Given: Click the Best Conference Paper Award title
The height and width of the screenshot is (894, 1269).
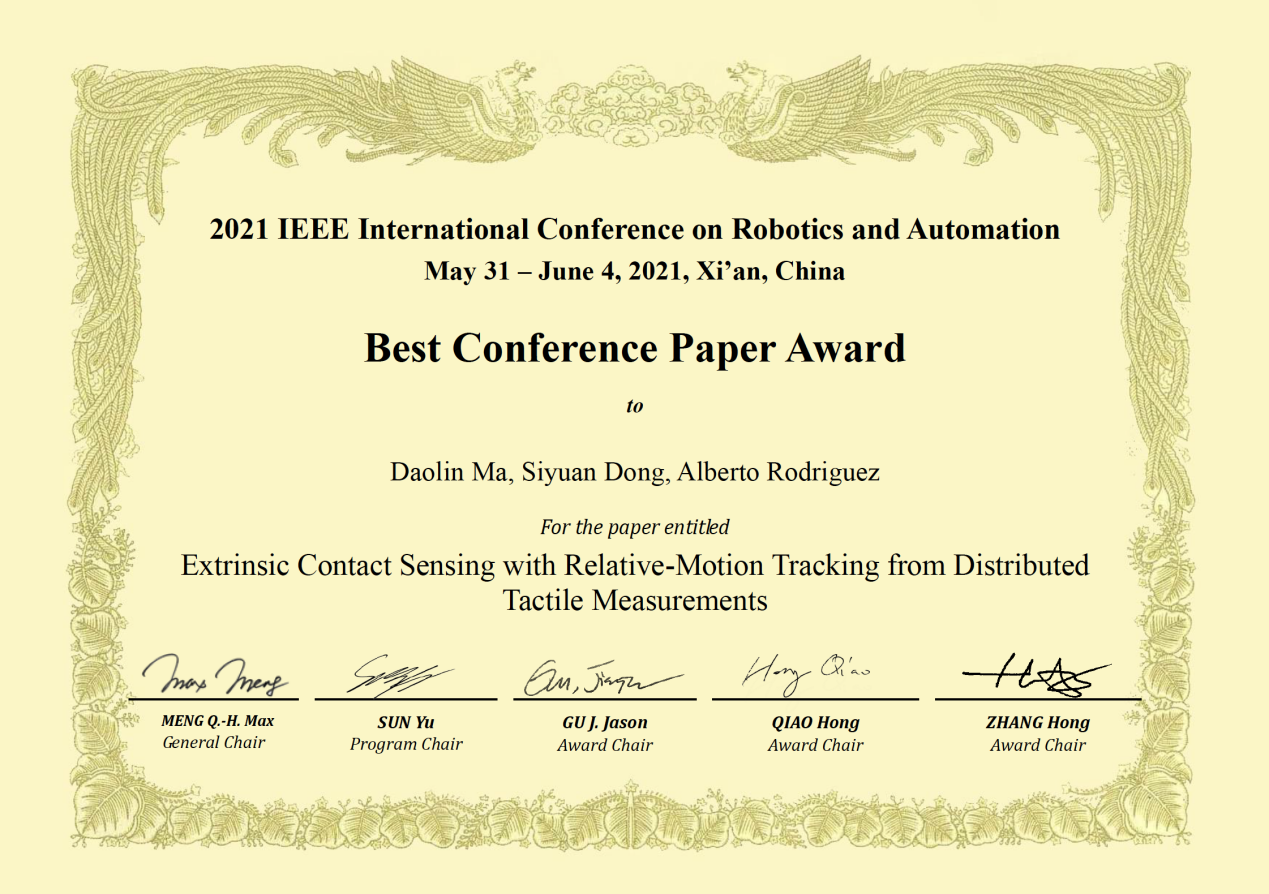Looking at the screenshot, I should (x=634, y=348).
